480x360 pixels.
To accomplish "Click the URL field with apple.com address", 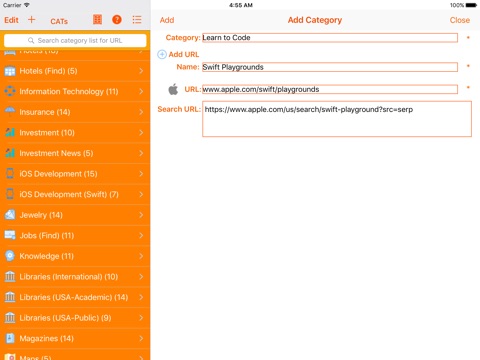I will click(330, 89).
